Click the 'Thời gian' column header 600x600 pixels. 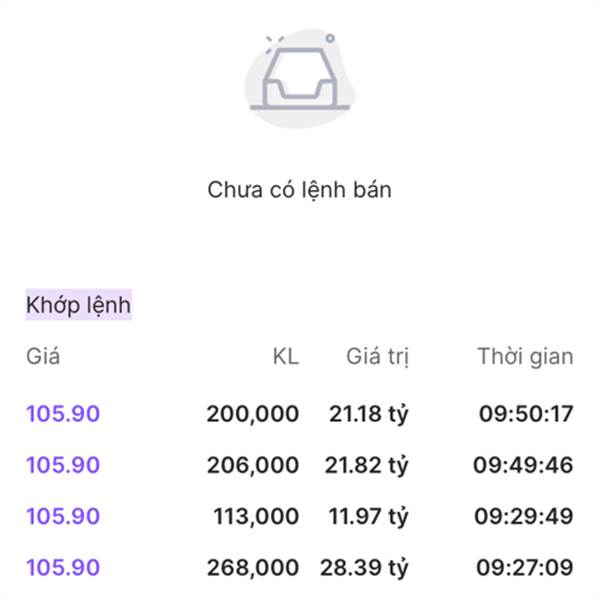[525, 356]
